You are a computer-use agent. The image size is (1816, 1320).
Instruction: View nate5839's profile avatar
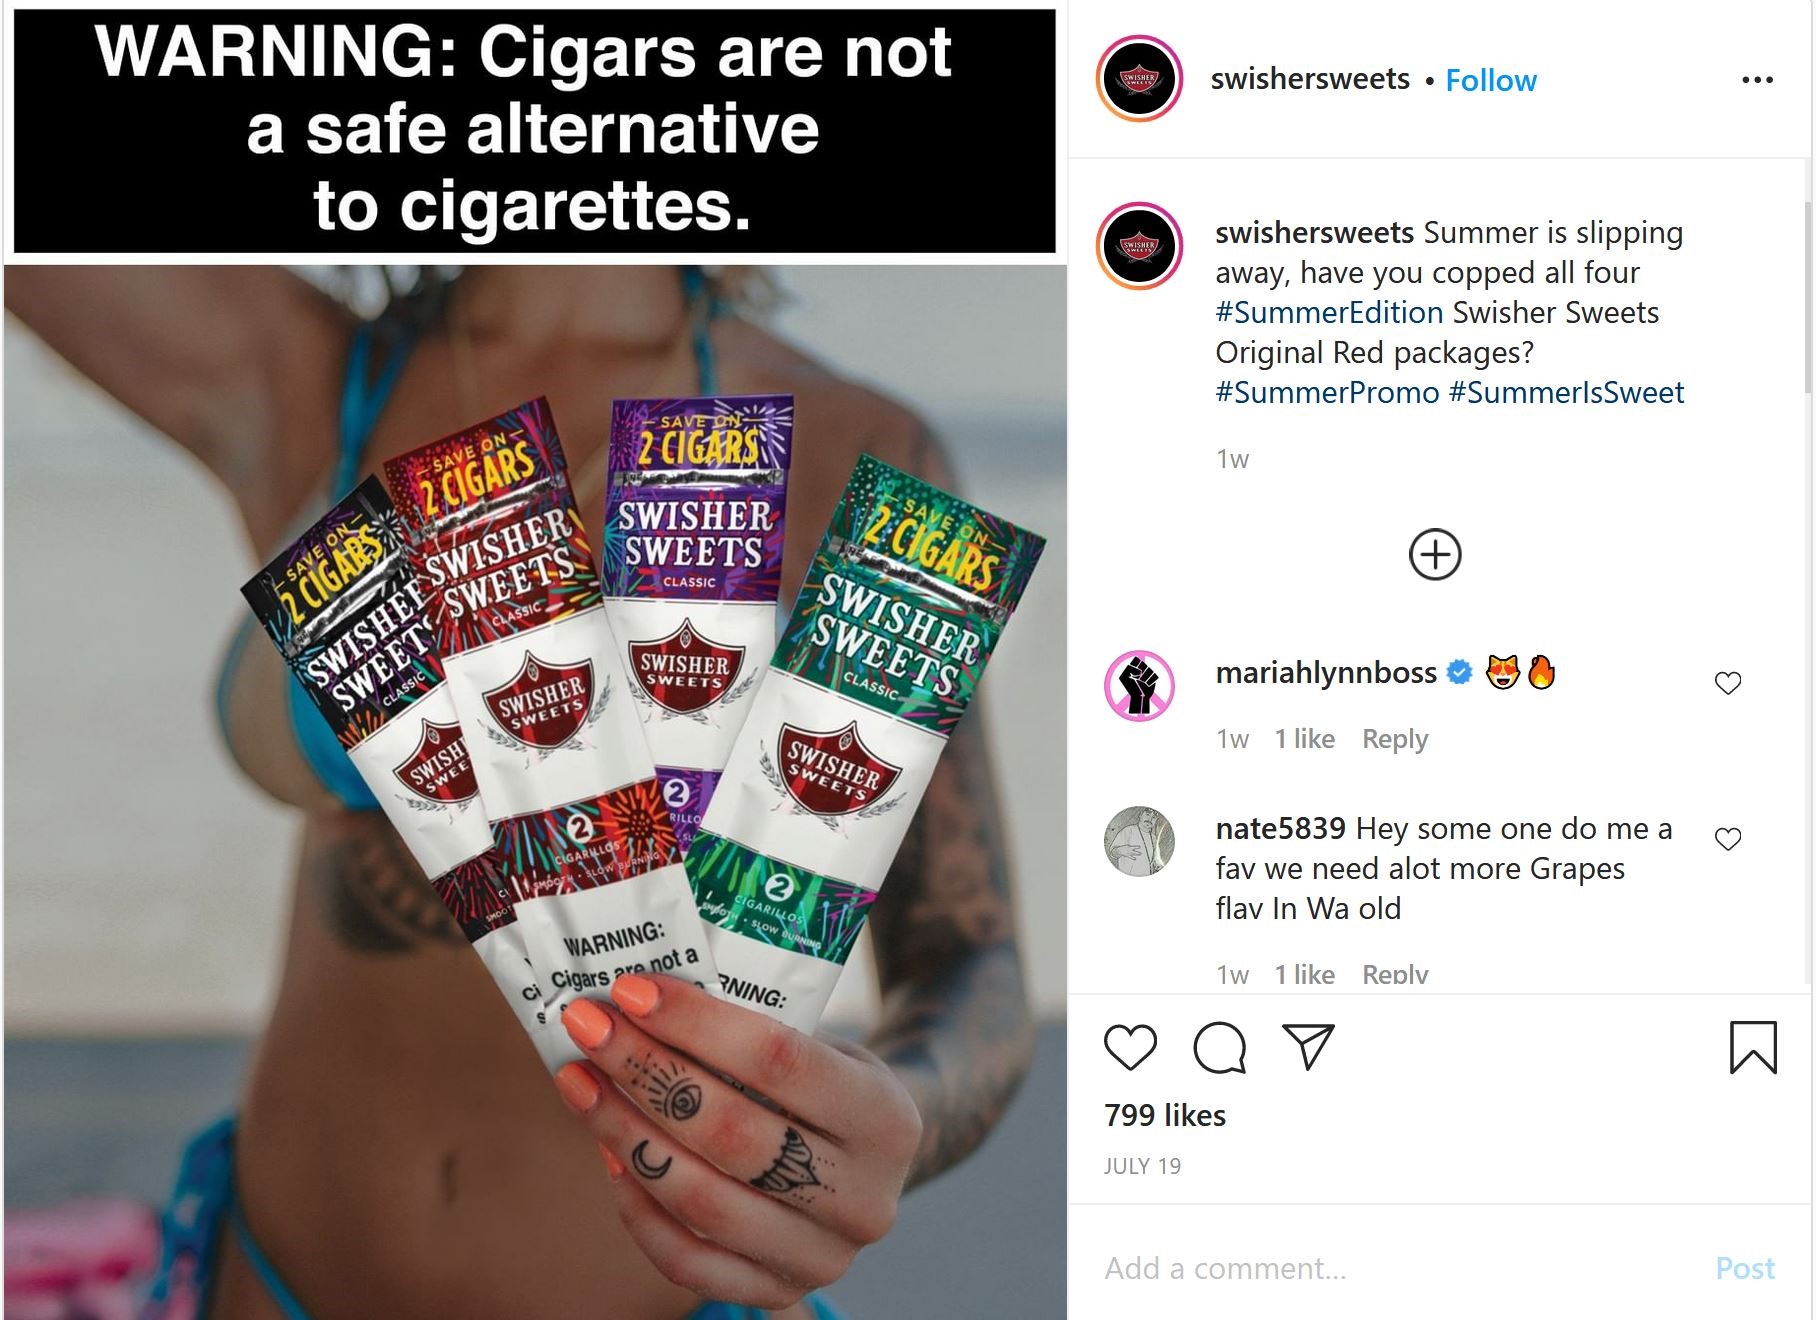tap(1139, 841)
